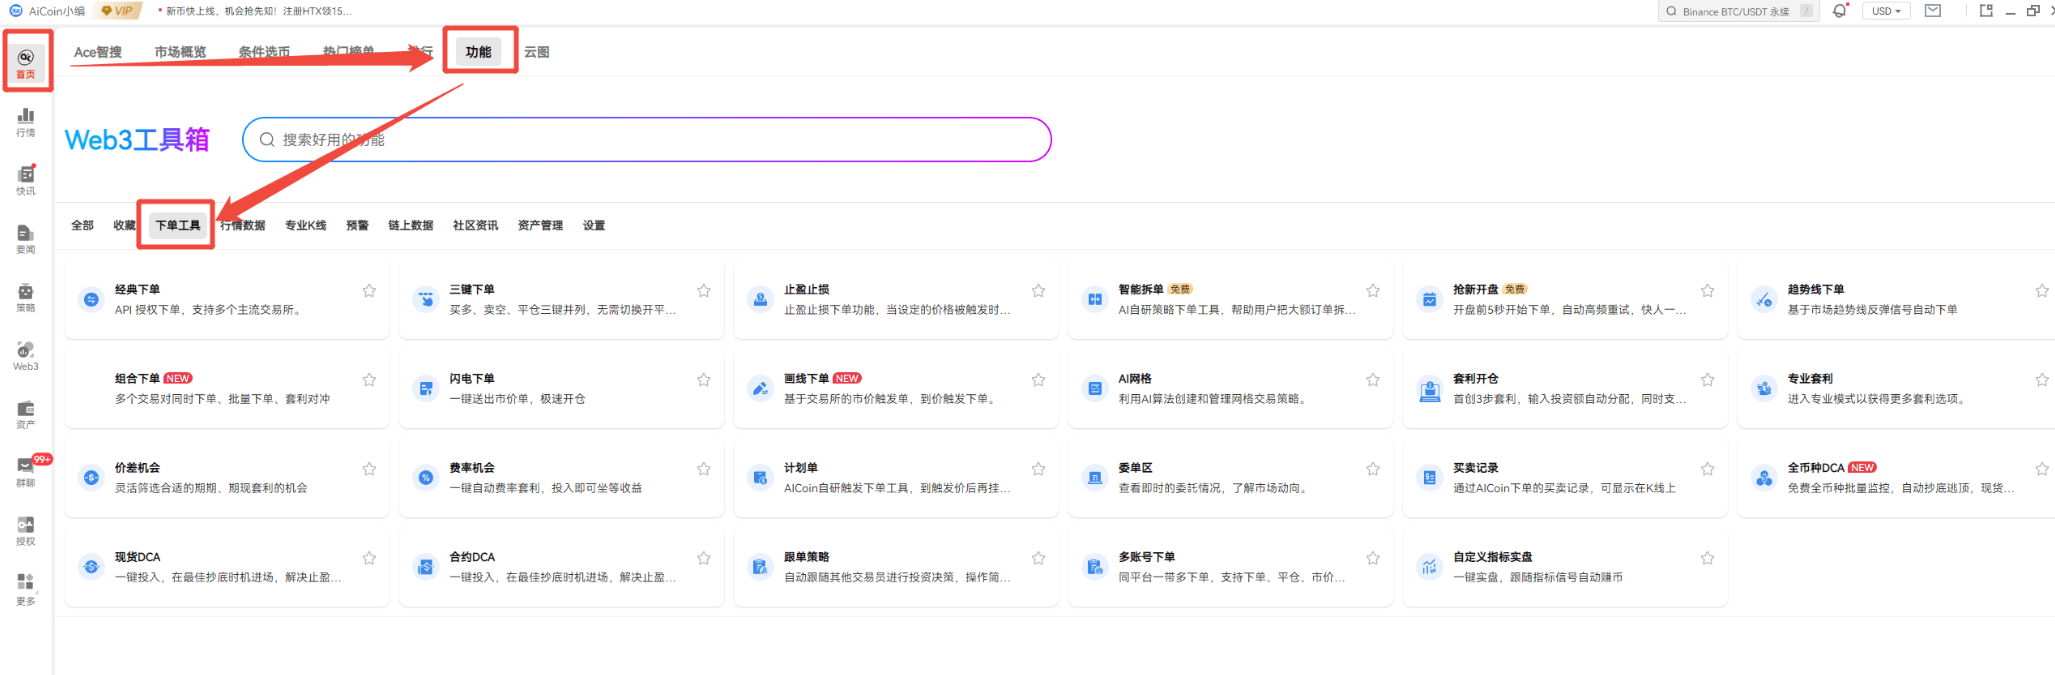Click the 经典下单 card icon
The width and height of the screenshot is (2055, 675).
pyautogui.click(x=91, y=299)
